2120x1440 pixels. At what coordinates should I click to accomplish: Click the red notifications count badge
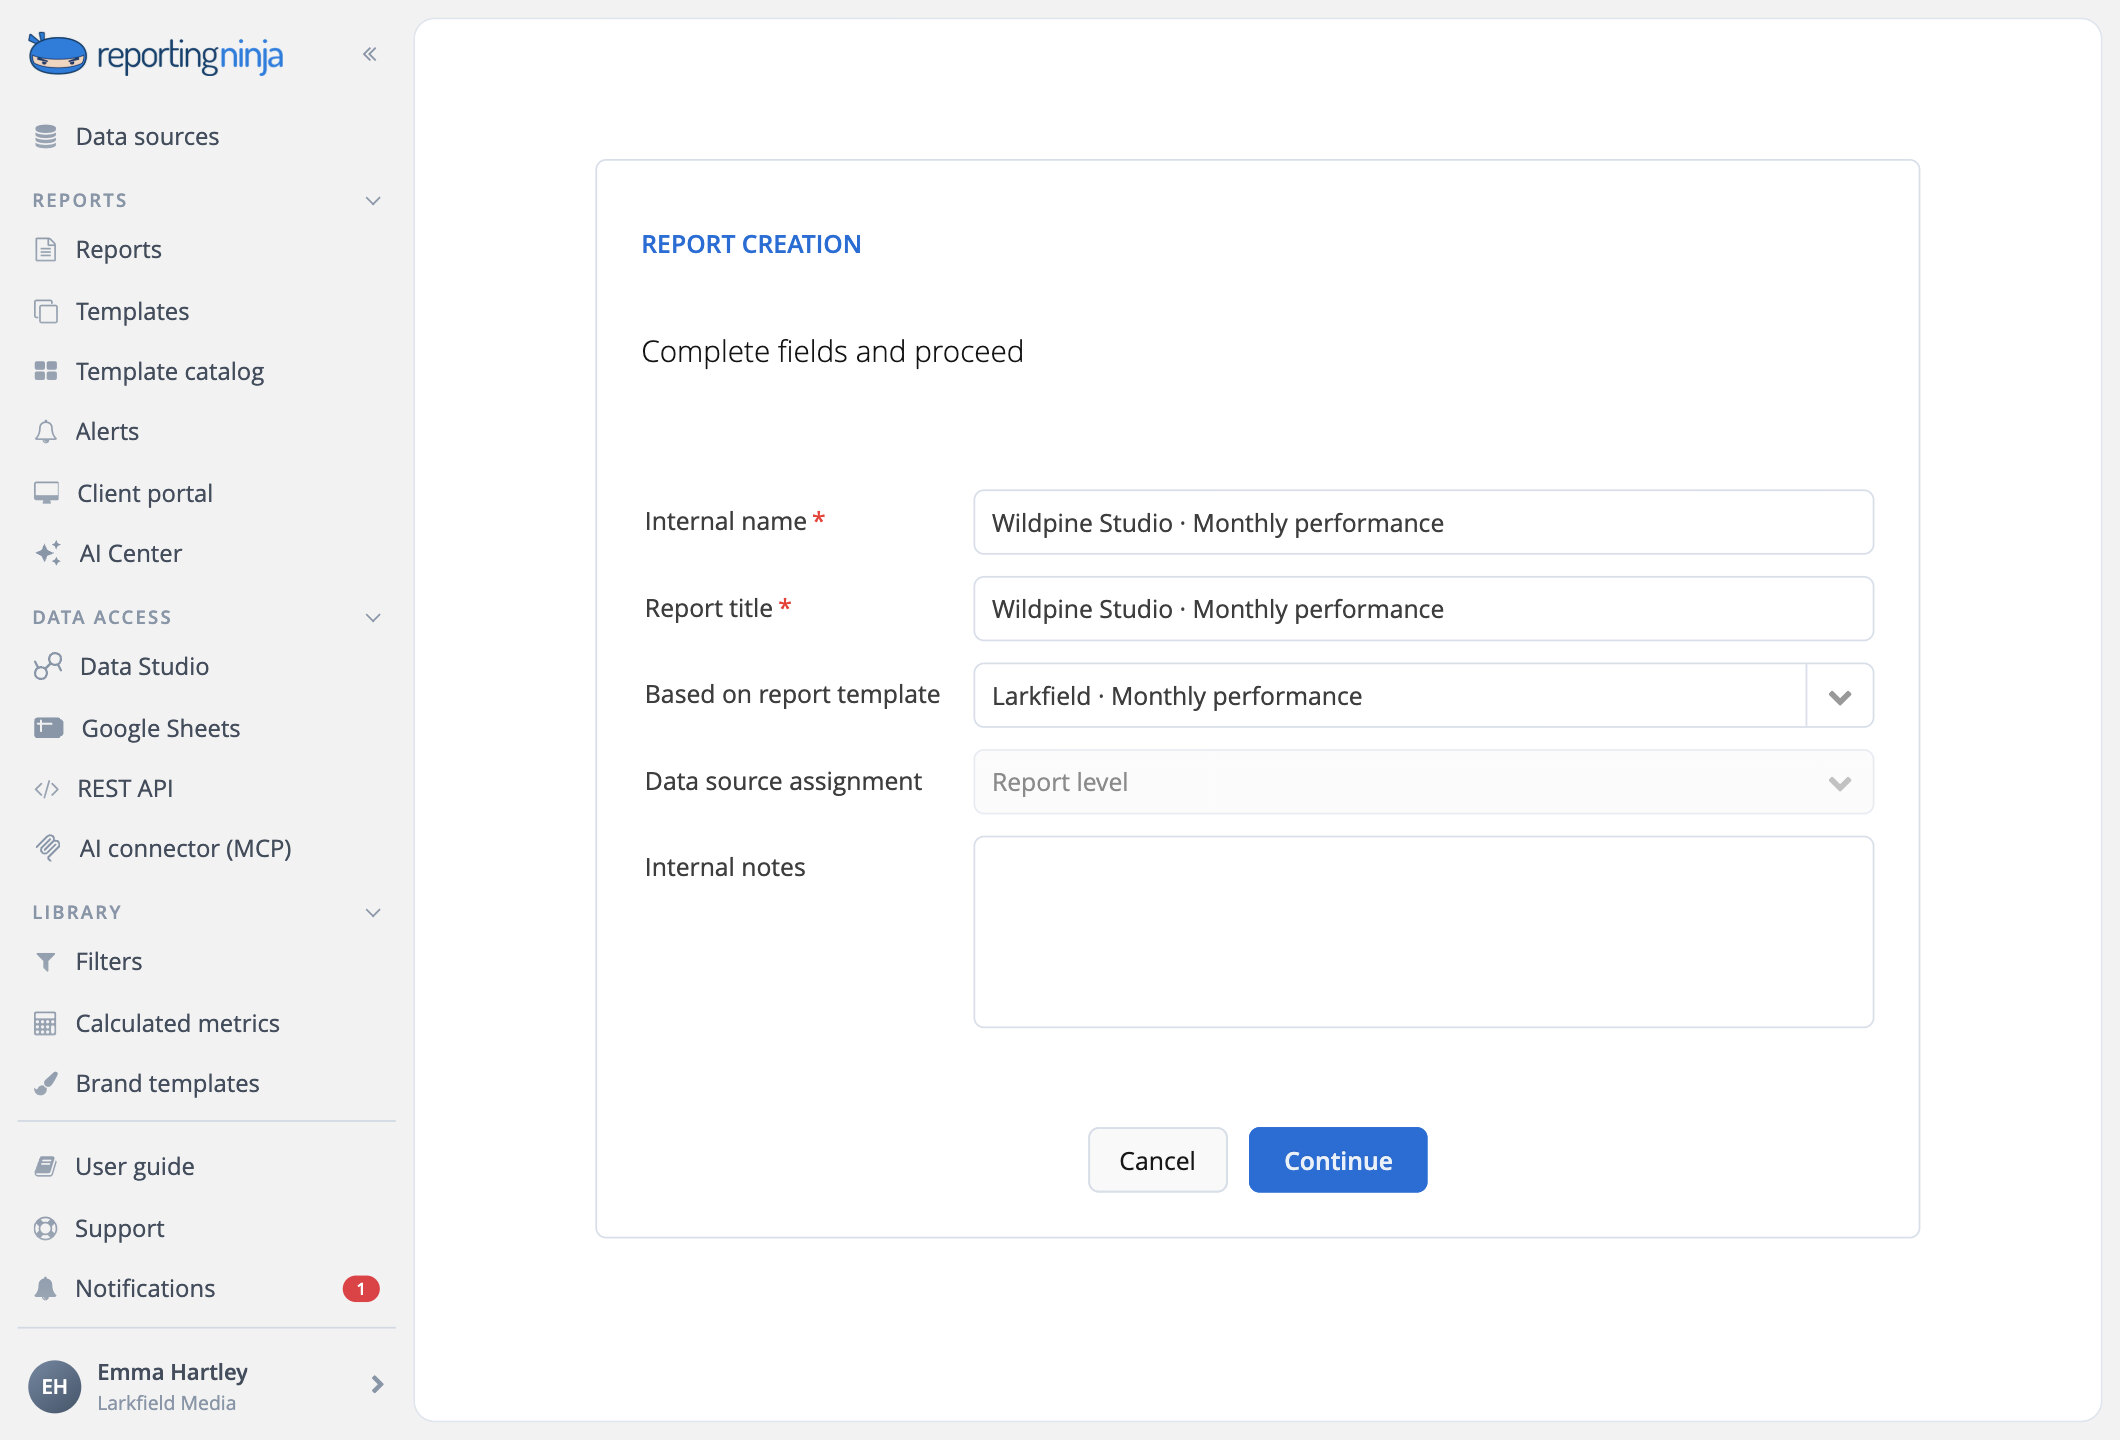coord(361,1289)
